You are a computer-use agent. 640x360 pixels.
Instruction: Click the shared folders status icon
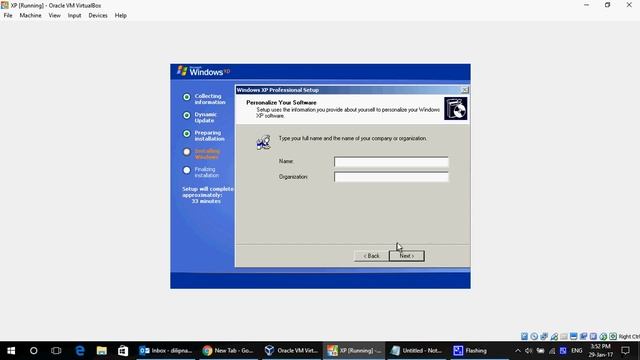click(x=564, y=336)
